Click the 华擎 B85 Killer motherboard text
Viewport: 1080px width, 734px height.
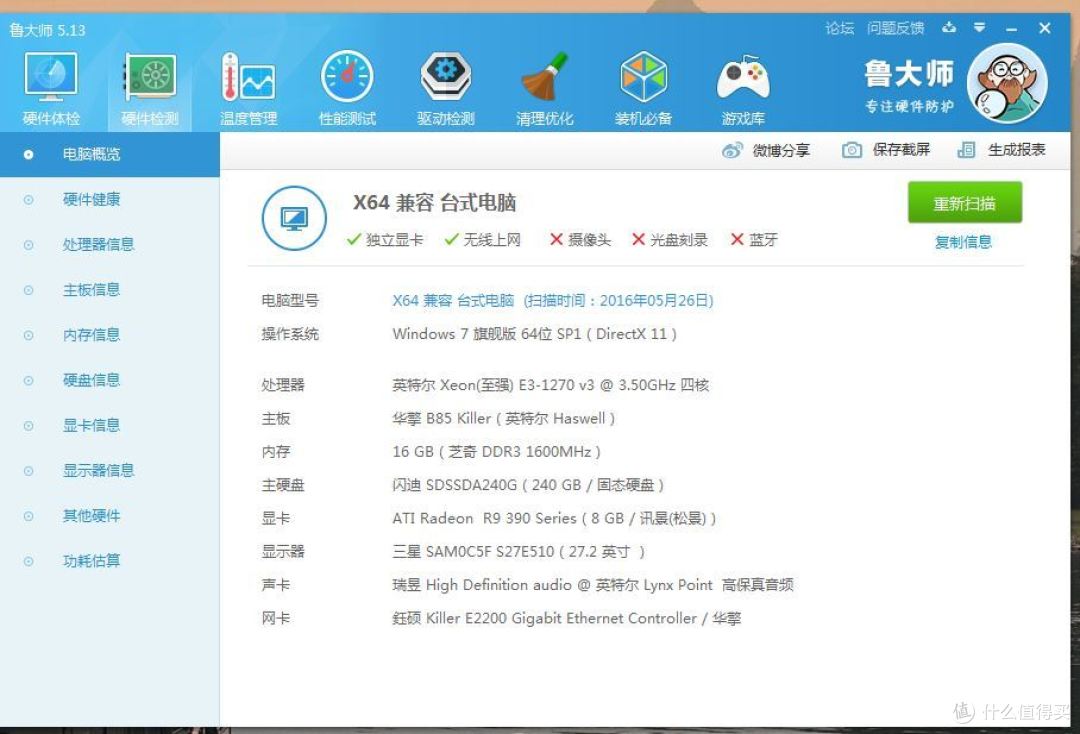click(503, 419)
